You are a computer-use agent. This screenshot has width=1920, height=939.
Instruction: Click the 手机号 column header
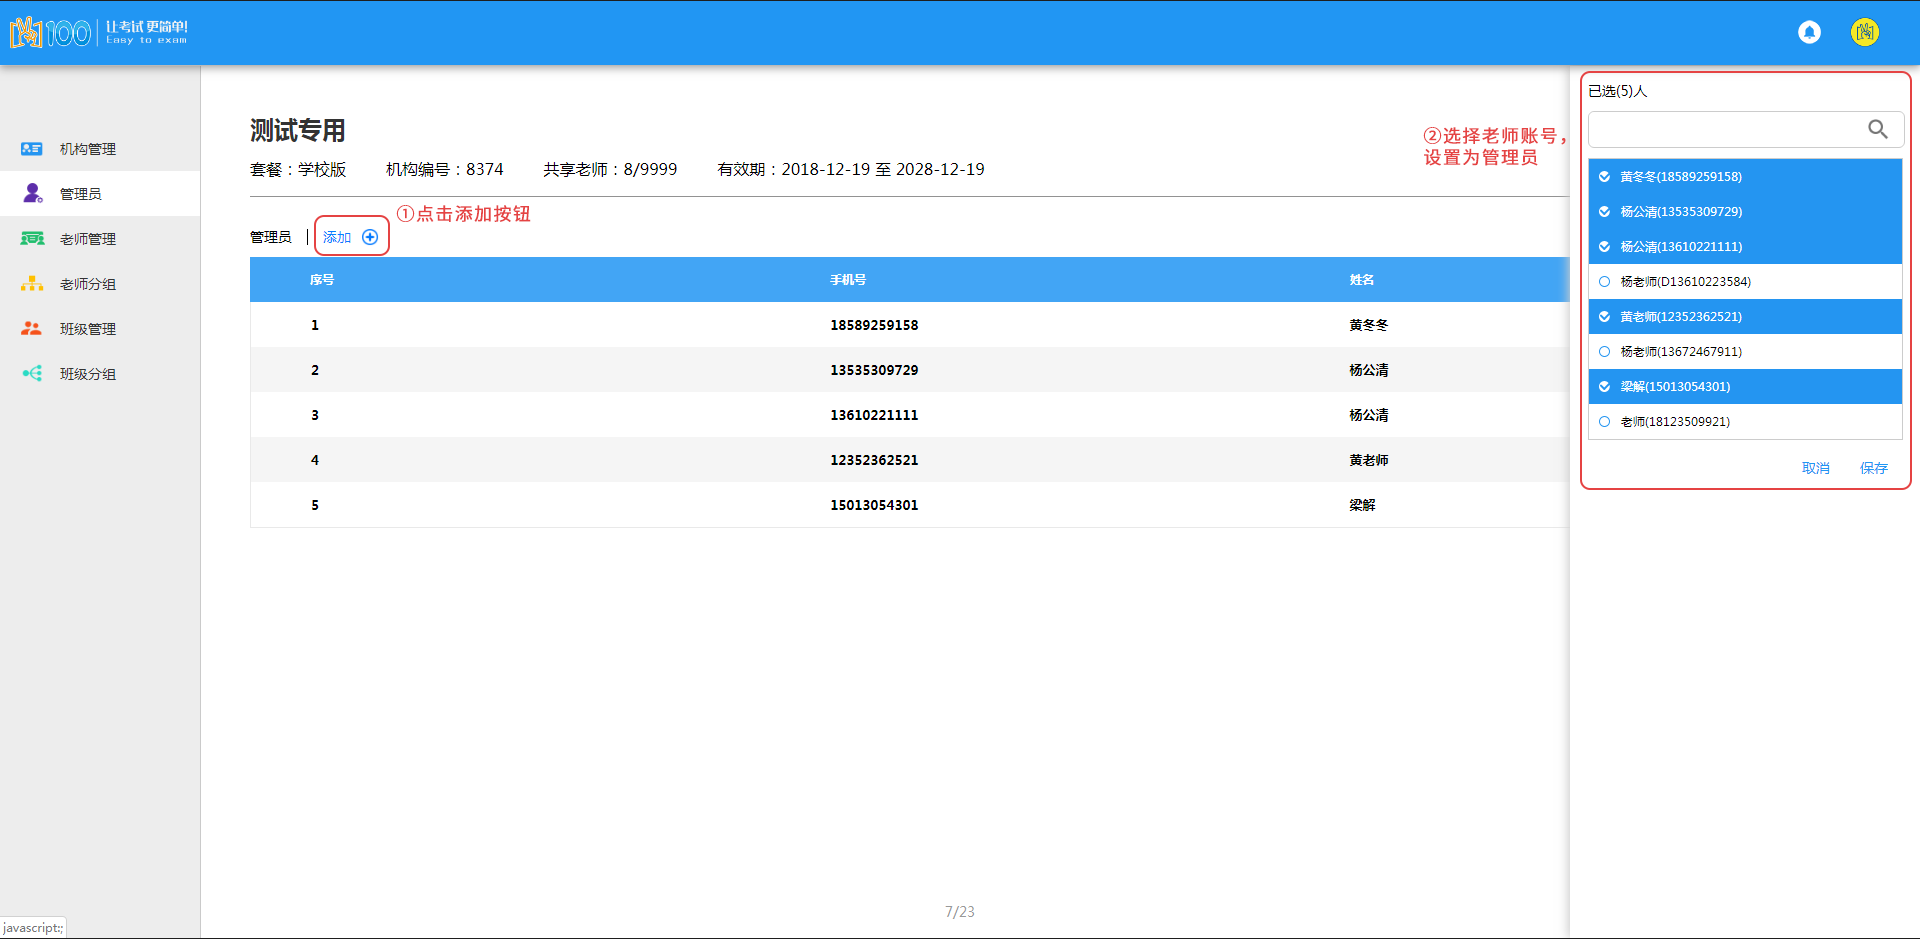pos(848,280)
